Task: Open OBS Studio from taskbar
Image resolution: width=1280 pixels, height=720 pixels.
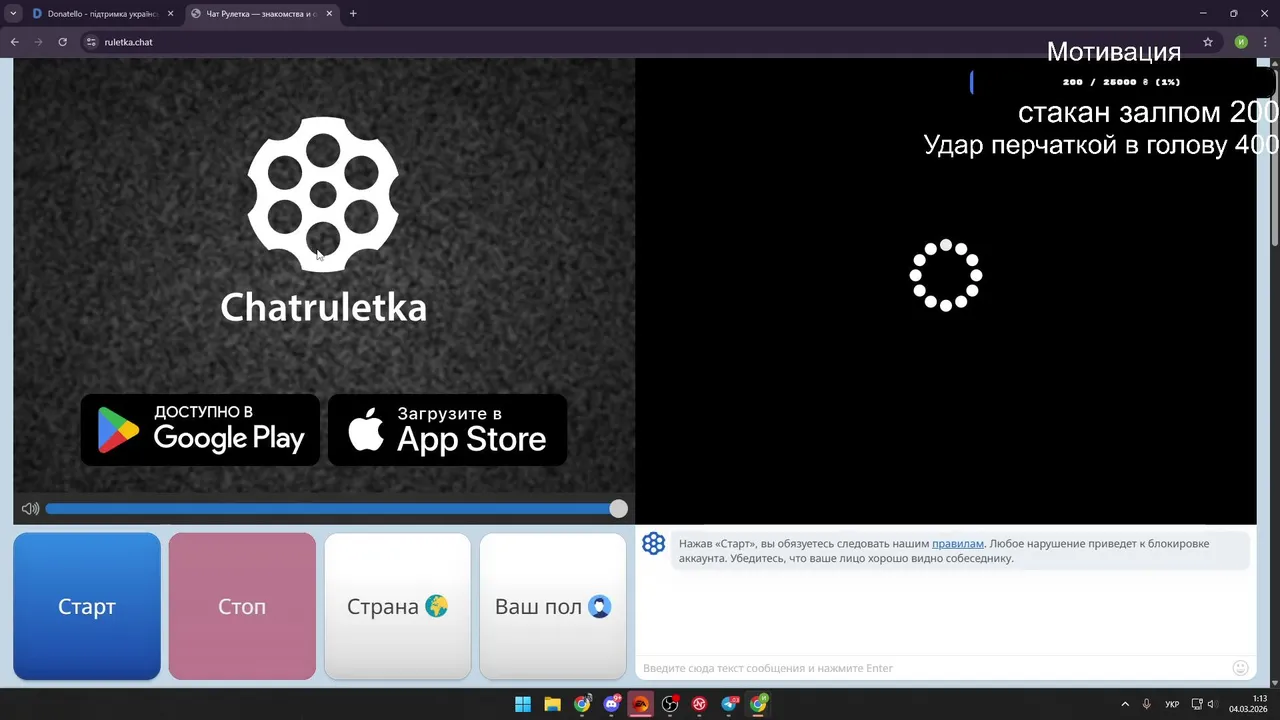Action: click(670, 704)
